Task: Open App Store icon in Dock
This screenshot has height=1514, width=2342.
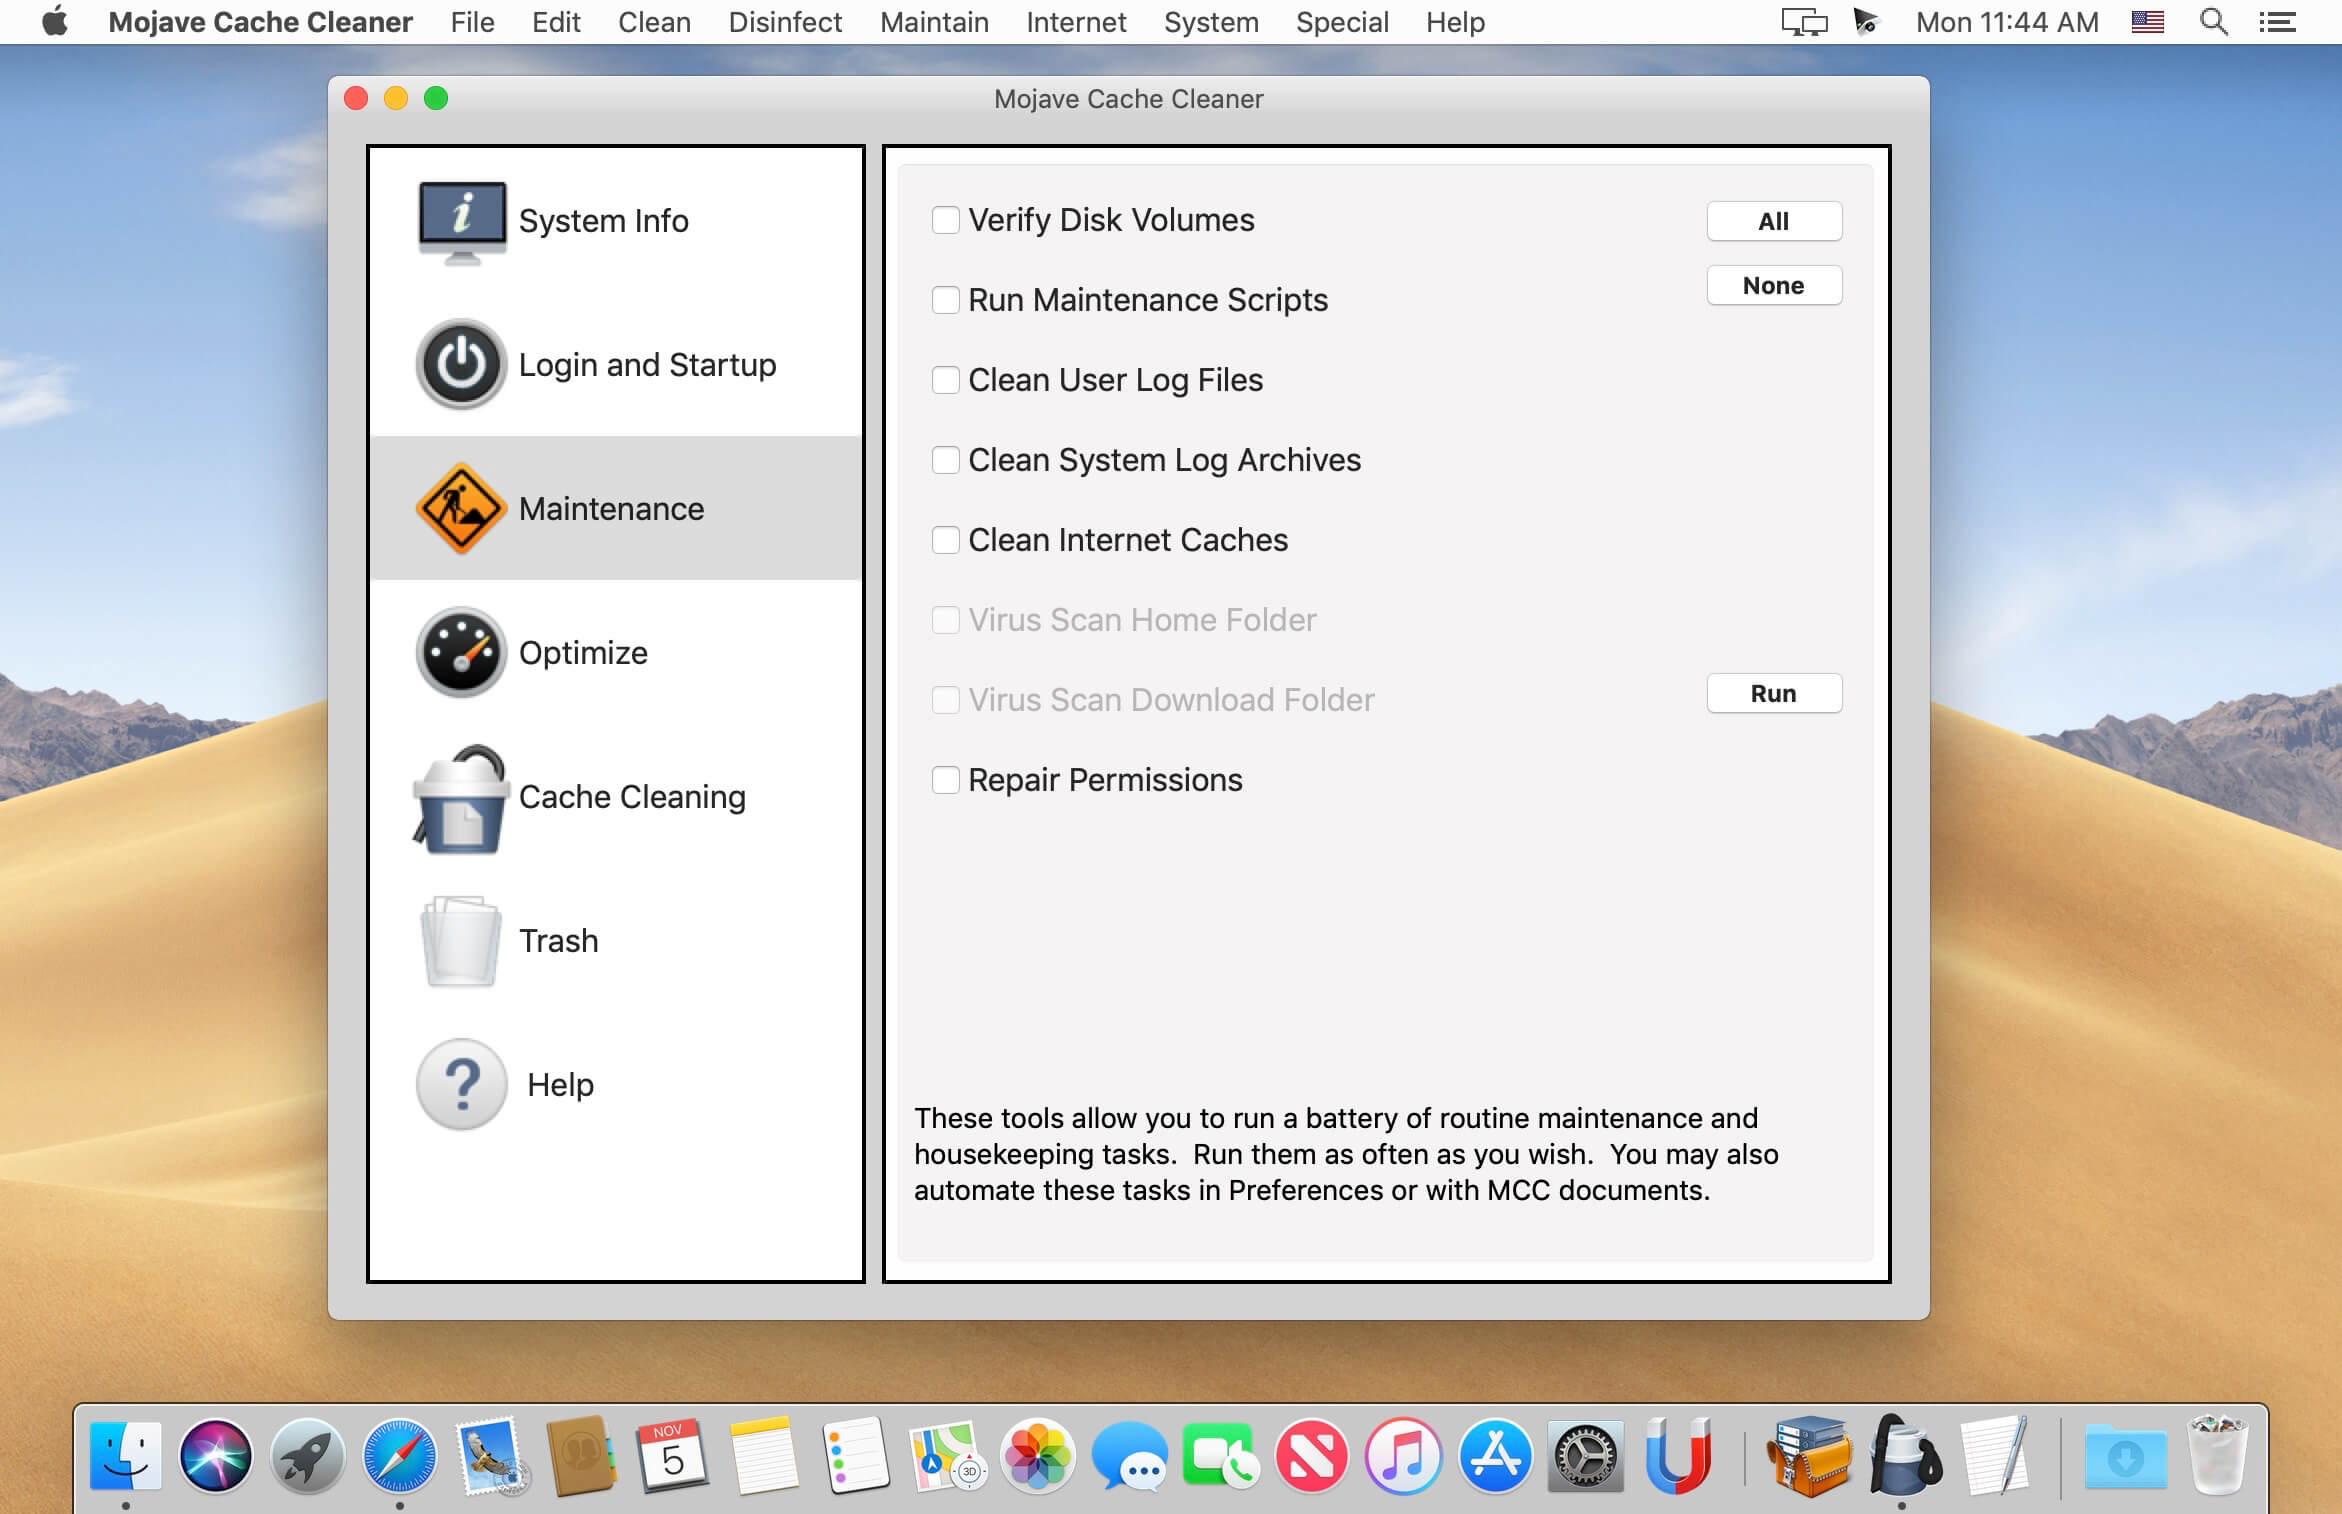Action: (1495, 1455)
